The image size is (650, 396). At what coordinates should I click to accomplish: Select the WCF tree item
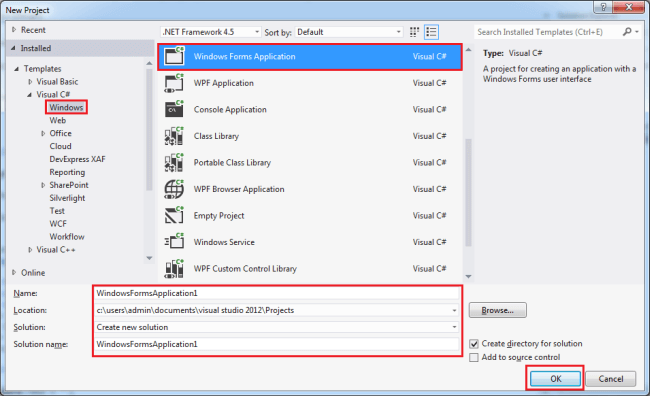coord(58,224)
